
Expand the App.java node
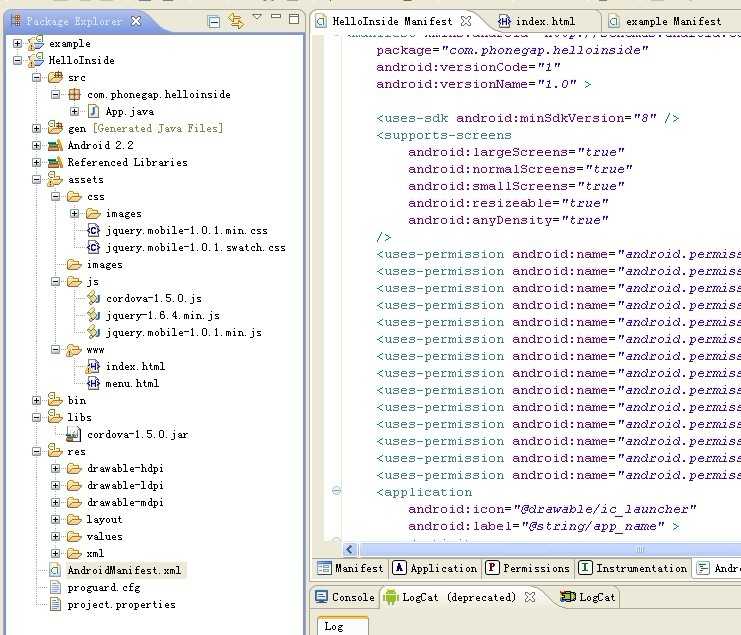click(x=74, y=112)
